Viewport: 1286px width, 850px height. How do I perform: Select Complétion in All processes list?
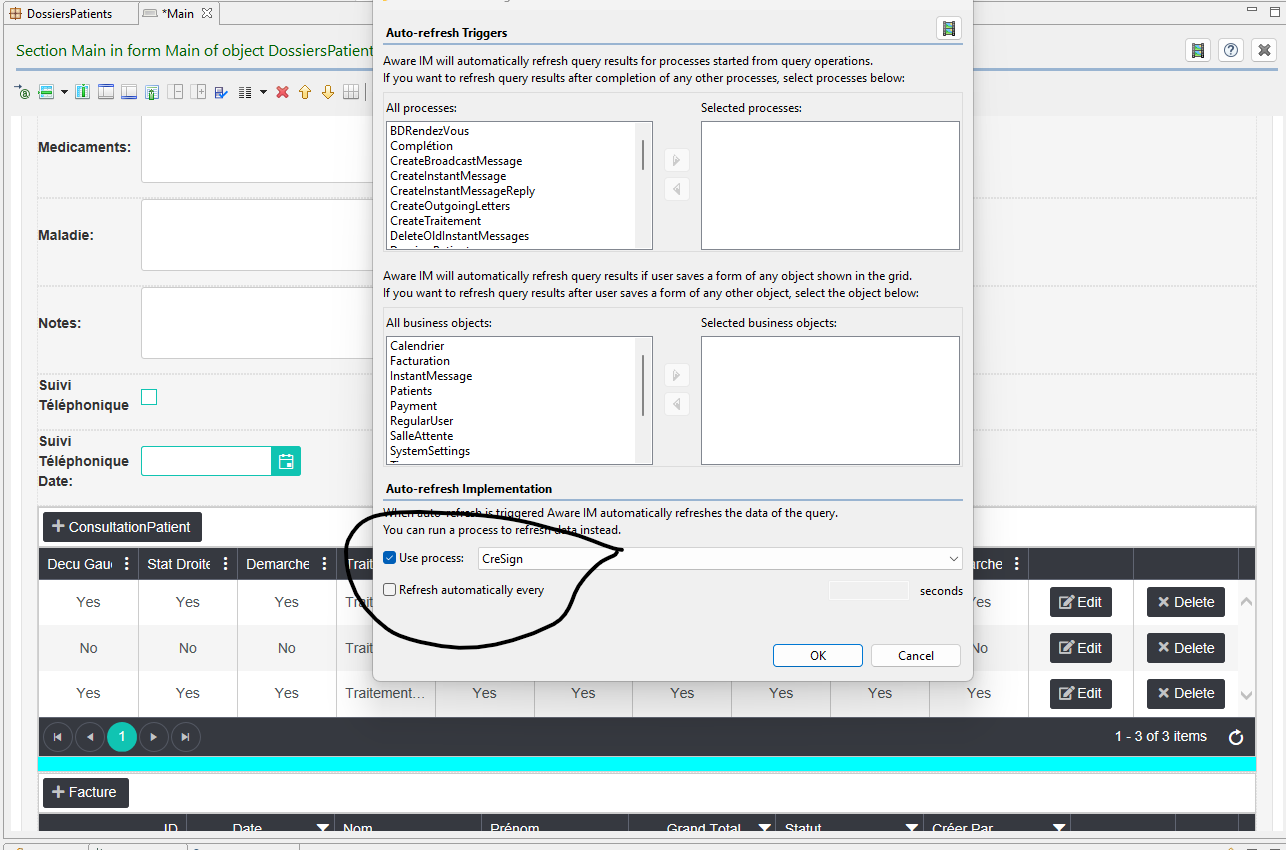pyautogui.click(x=421, y=146)
